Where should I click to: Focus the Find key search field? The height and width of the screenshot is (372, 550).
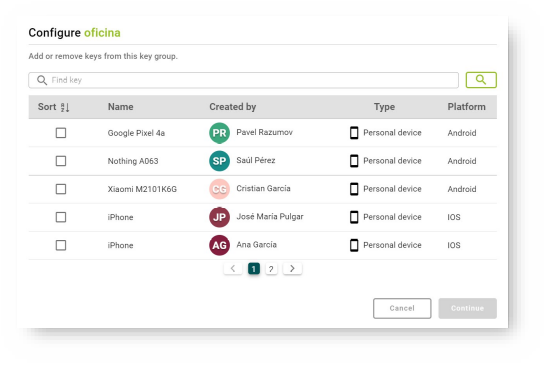click(x=243, y=80)
